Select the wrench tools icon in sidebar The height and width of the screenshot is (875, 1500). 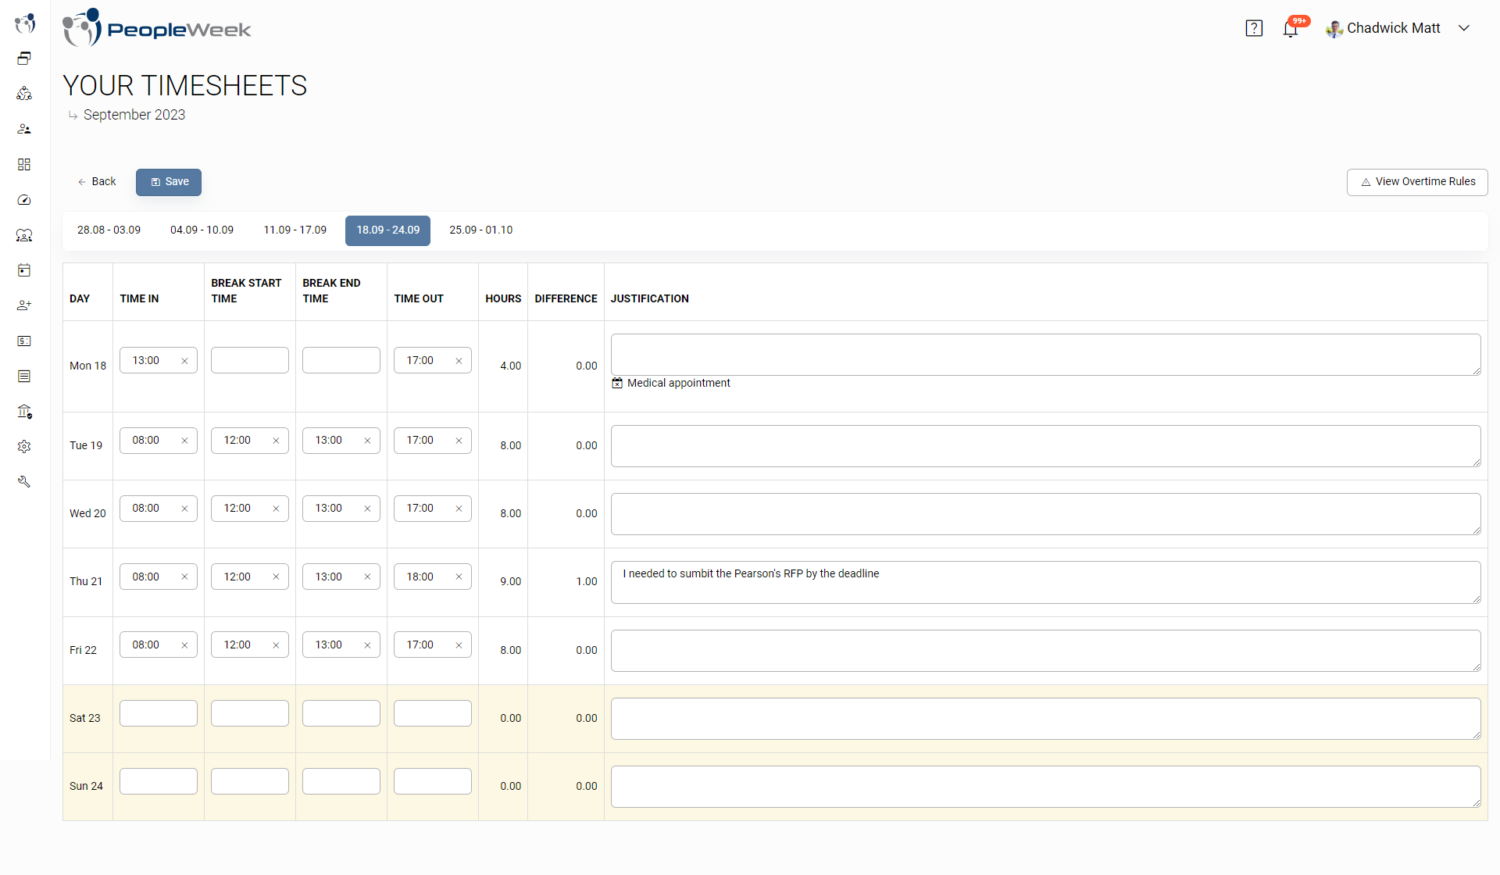click(x=24, y=481)
